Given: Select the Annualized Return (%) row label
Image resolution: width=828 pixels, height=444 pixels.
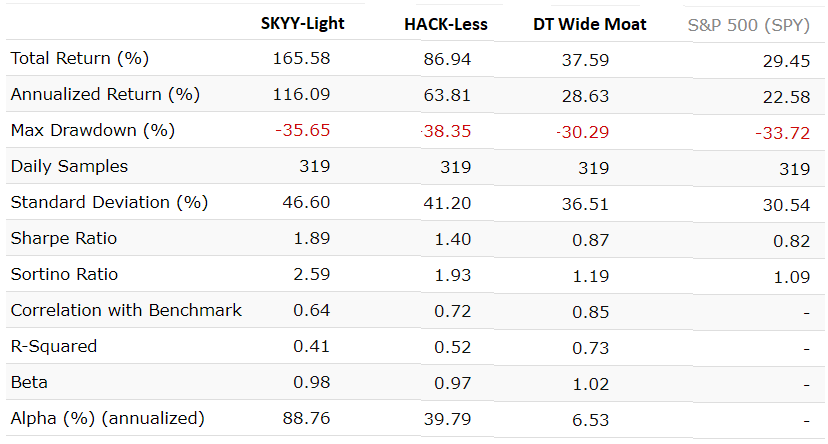Looking at the screenshot, I should (x=105, y=94).
